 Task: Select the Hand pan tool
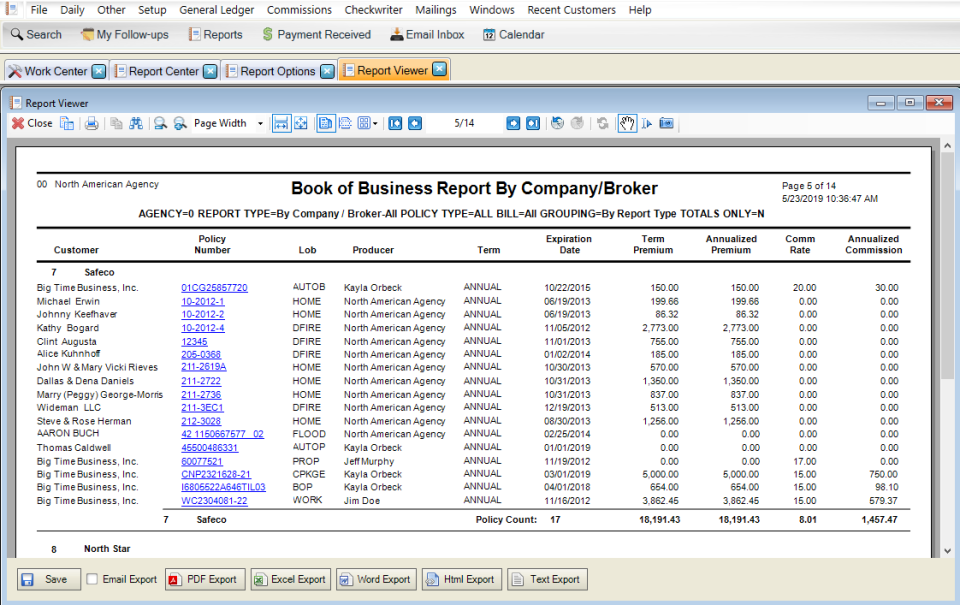pyautogui.click(x=628, y=123)
